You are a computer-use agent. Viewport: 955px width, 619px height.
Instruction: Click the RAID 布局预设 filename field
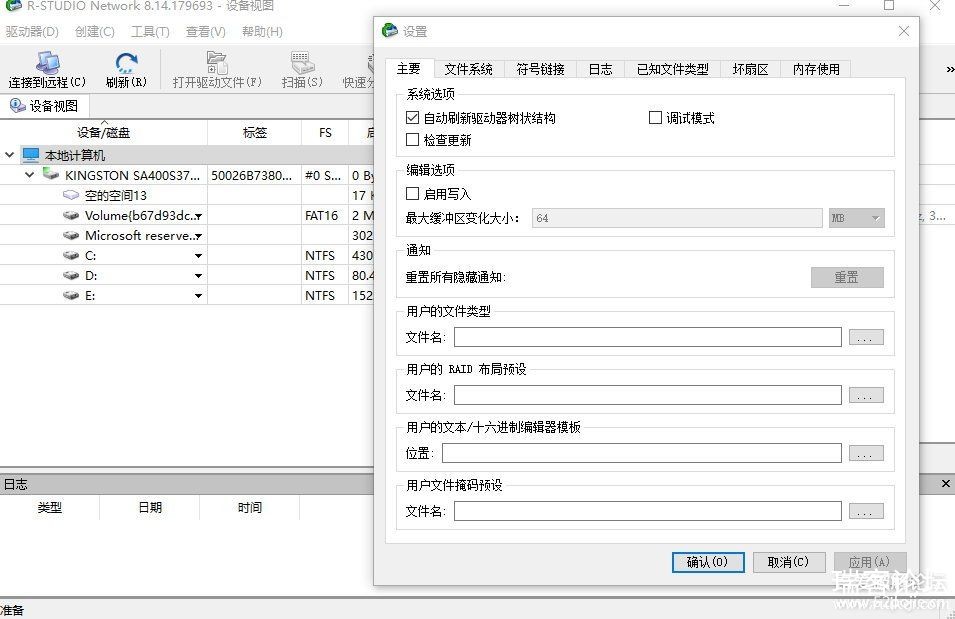click(x=648, y=395)
